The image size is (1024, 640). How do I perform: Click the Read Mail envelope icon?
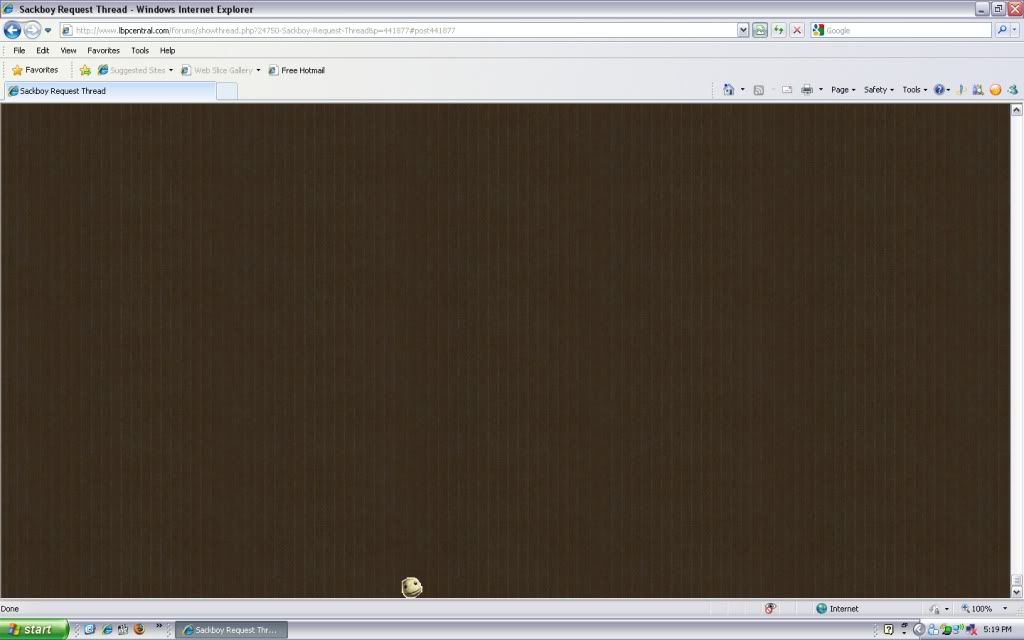[786, 90]
